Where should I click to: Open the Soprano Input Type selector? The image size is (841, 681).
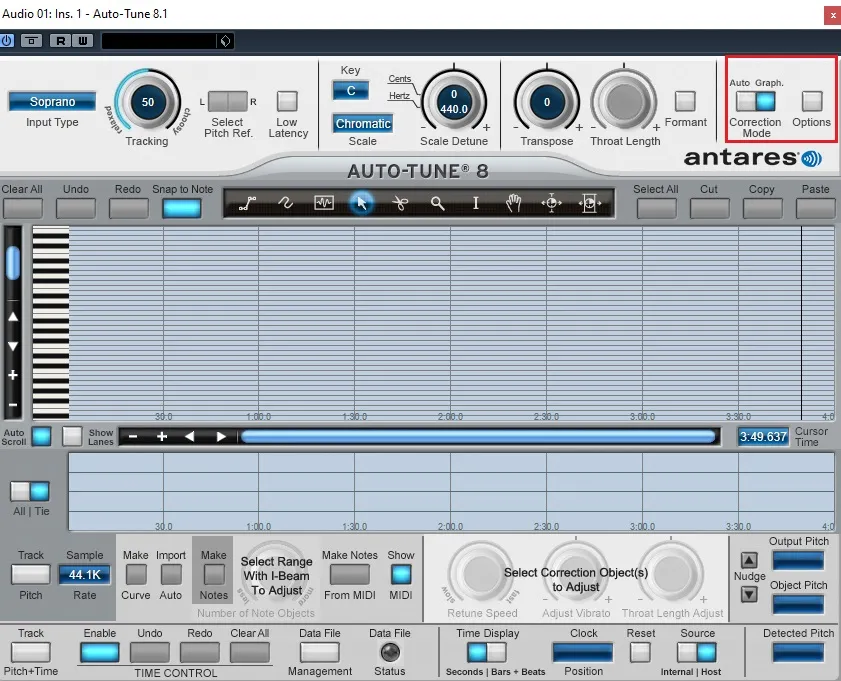click(51, 101)
